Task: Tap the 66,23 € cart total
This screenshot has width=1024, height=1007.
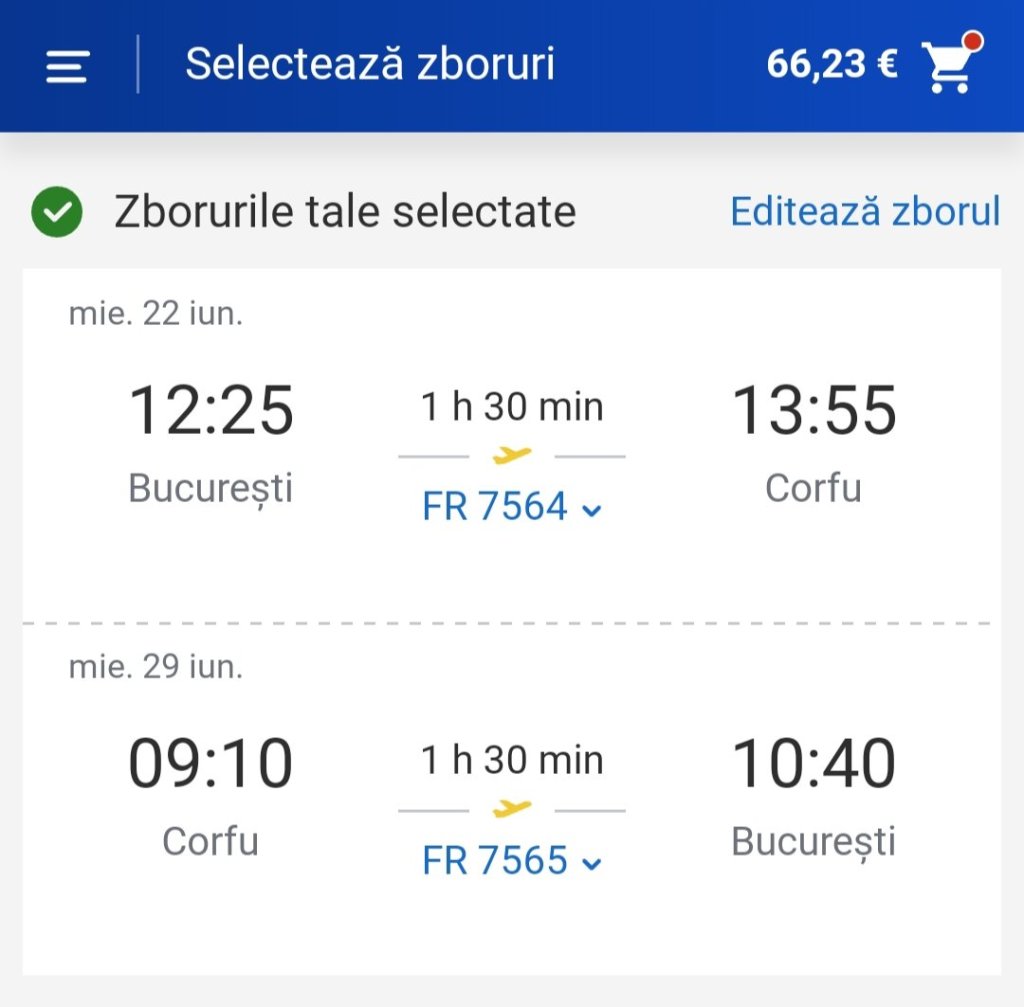Action: click(831, 65)
